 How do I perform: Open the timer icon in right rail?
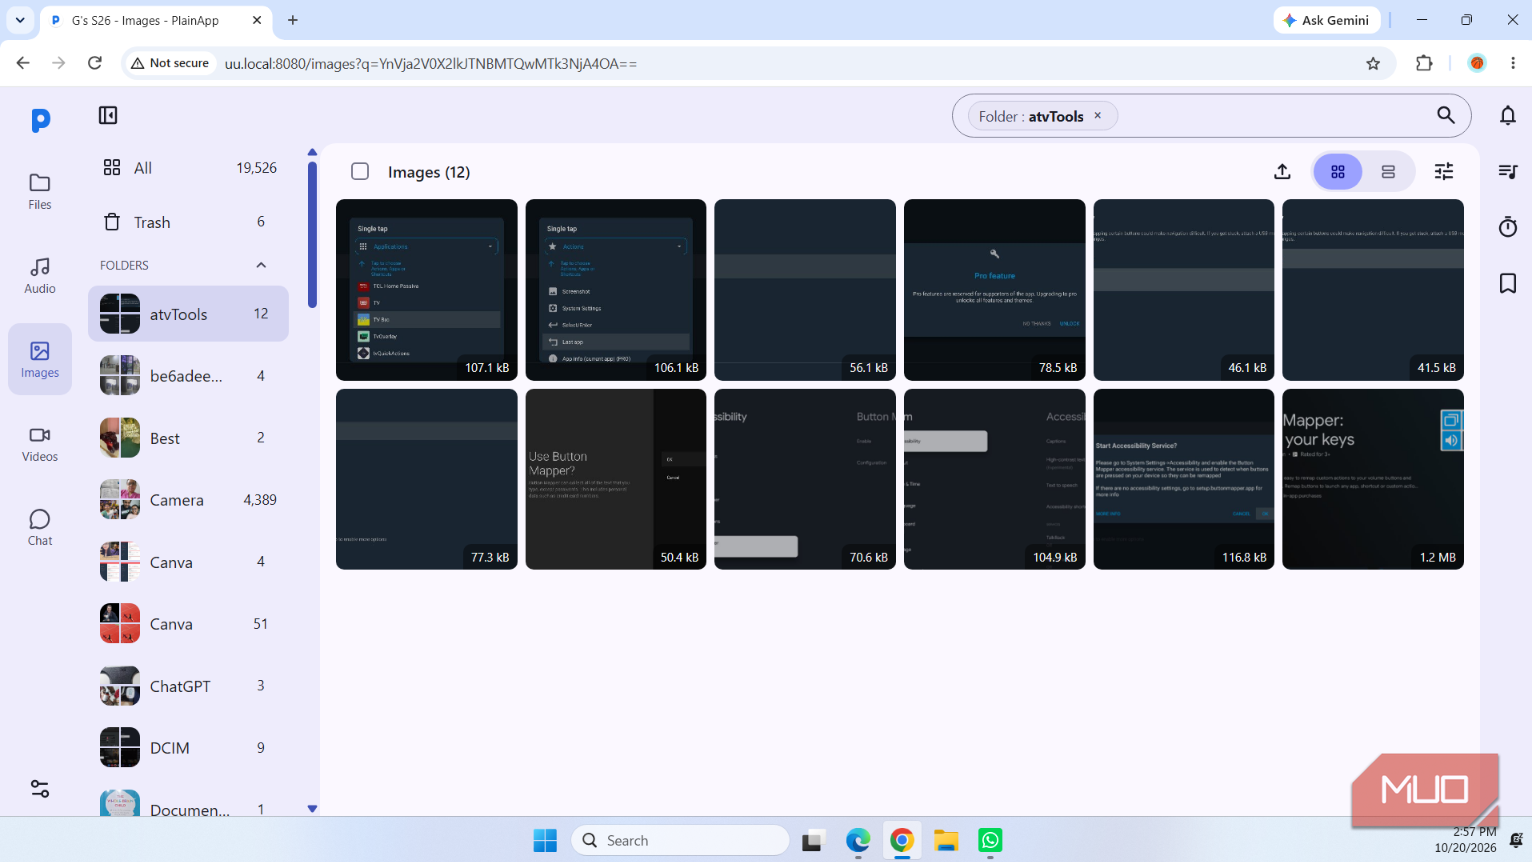pos(1508,227)
